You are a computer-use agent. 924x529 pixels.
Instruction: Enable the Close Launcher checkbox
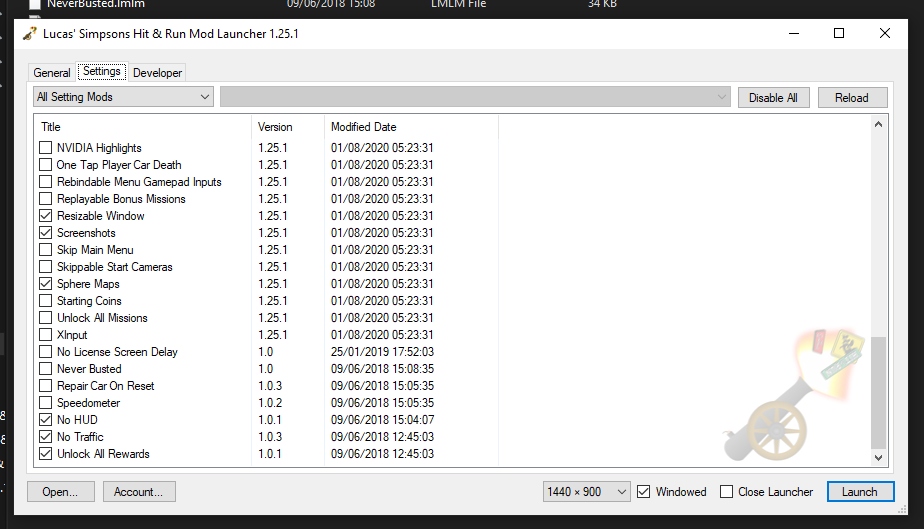click(727, 491)
